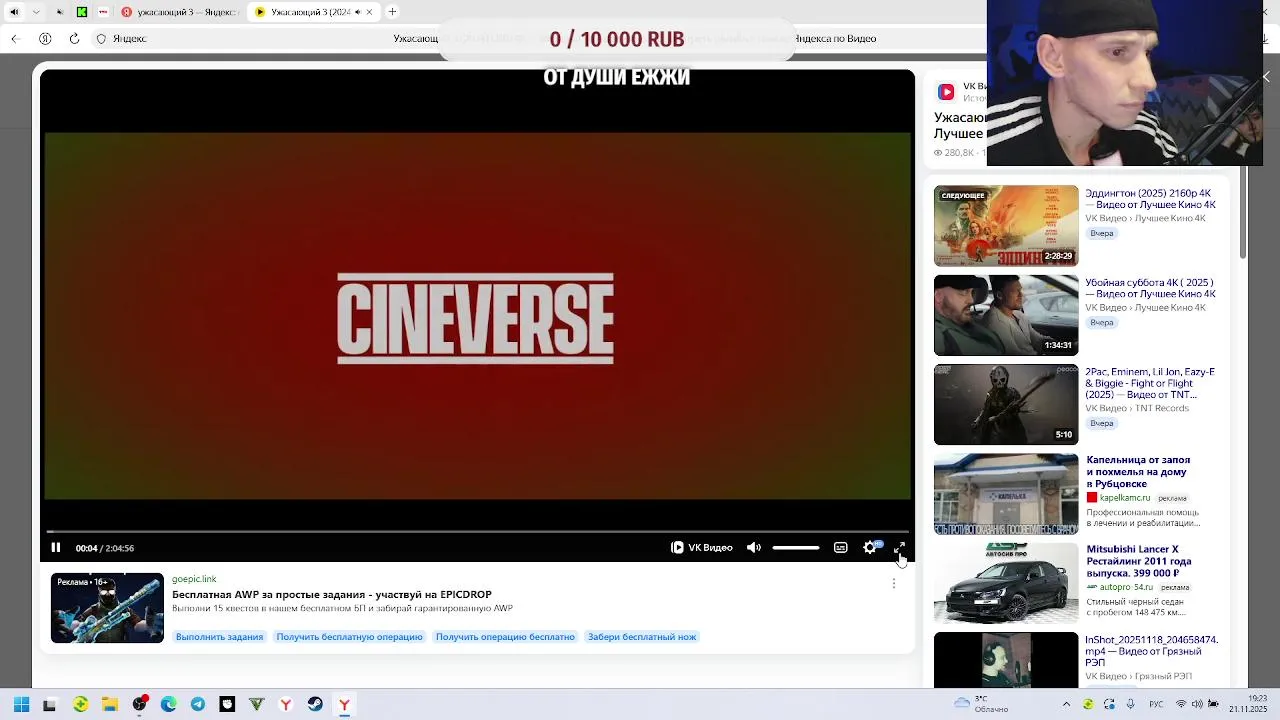Toggle subtitles icon in video player
This screenshot has width=1280, height=720.
pos(841,548)
